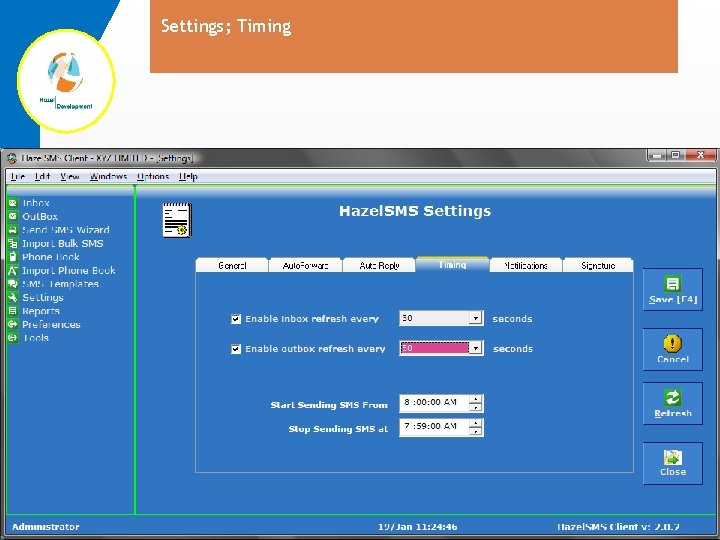720x540 pixels.
Task: Open the Inbox sidebar icon
Action: point(13,202)
